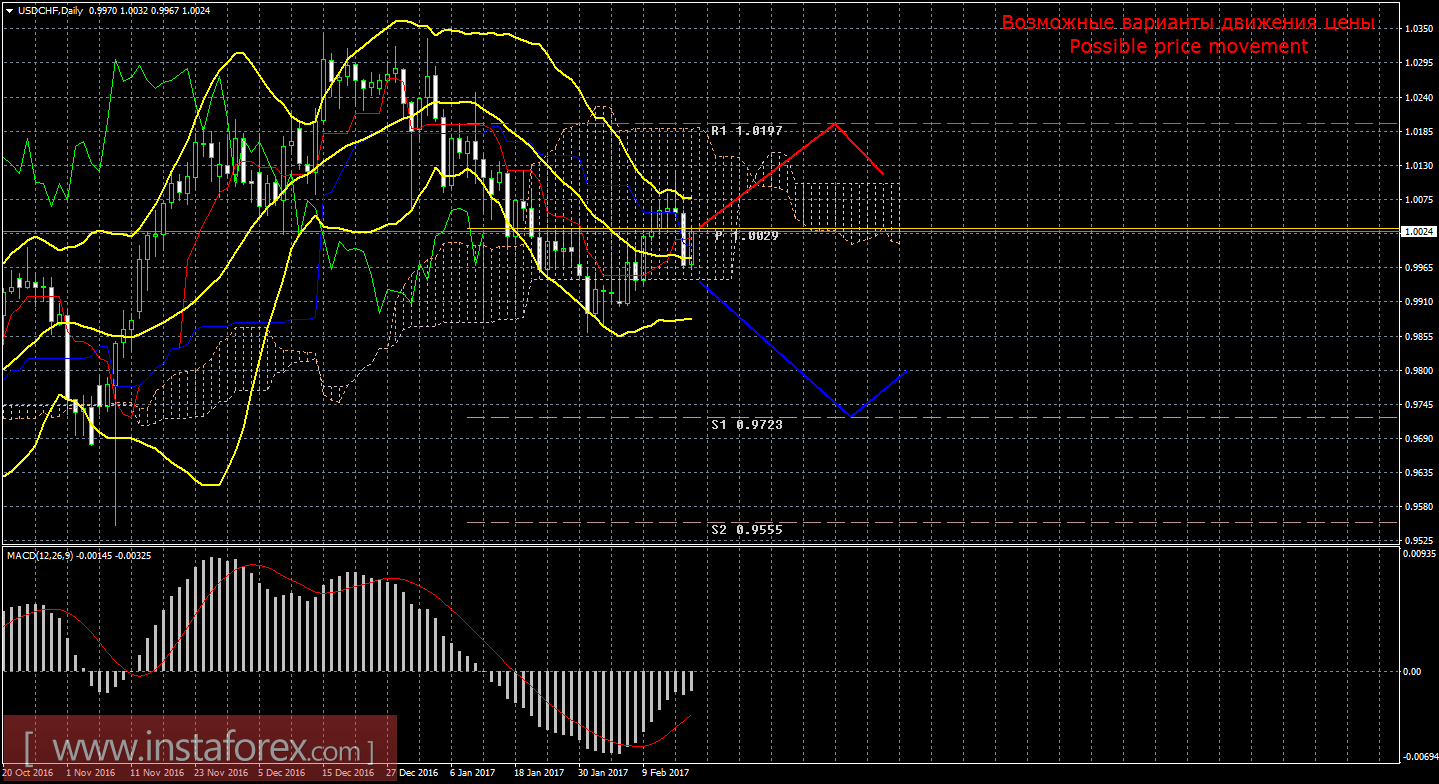Click the MACD 0.00 scale level
Viewport: 1439px width, 784px height.
click(x=1411, y=671)
